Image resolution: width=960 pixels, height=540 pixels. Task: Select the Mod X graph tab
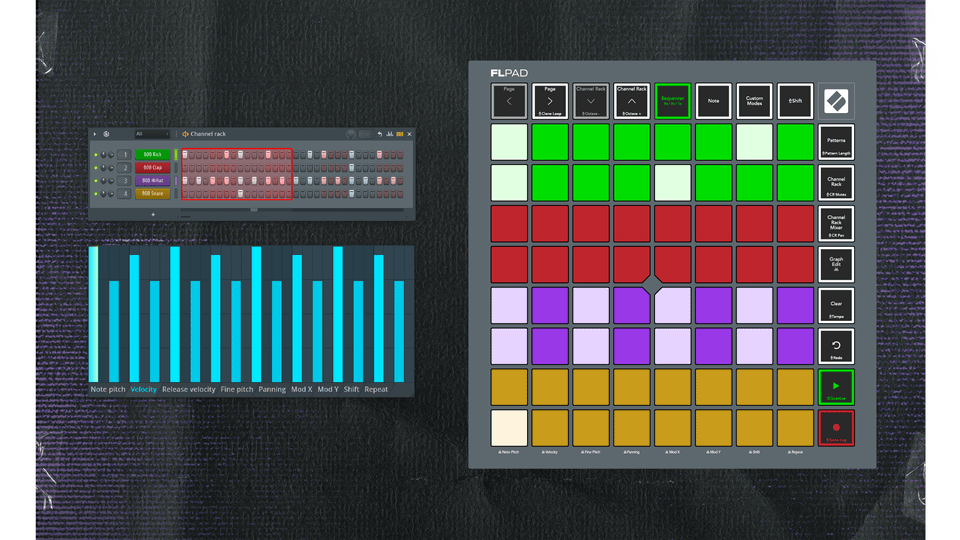click(x=301, y=389)
